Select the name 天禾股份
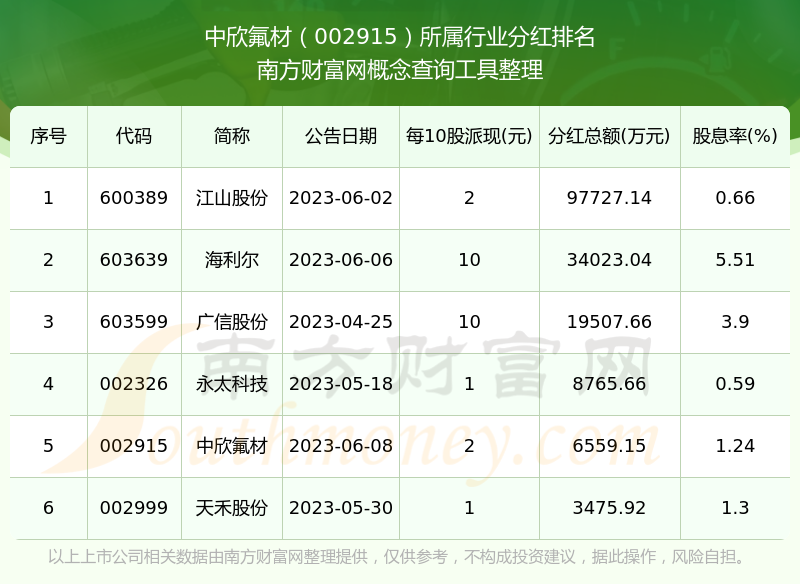This screenshot has width=800, height=584. [232, 508]
